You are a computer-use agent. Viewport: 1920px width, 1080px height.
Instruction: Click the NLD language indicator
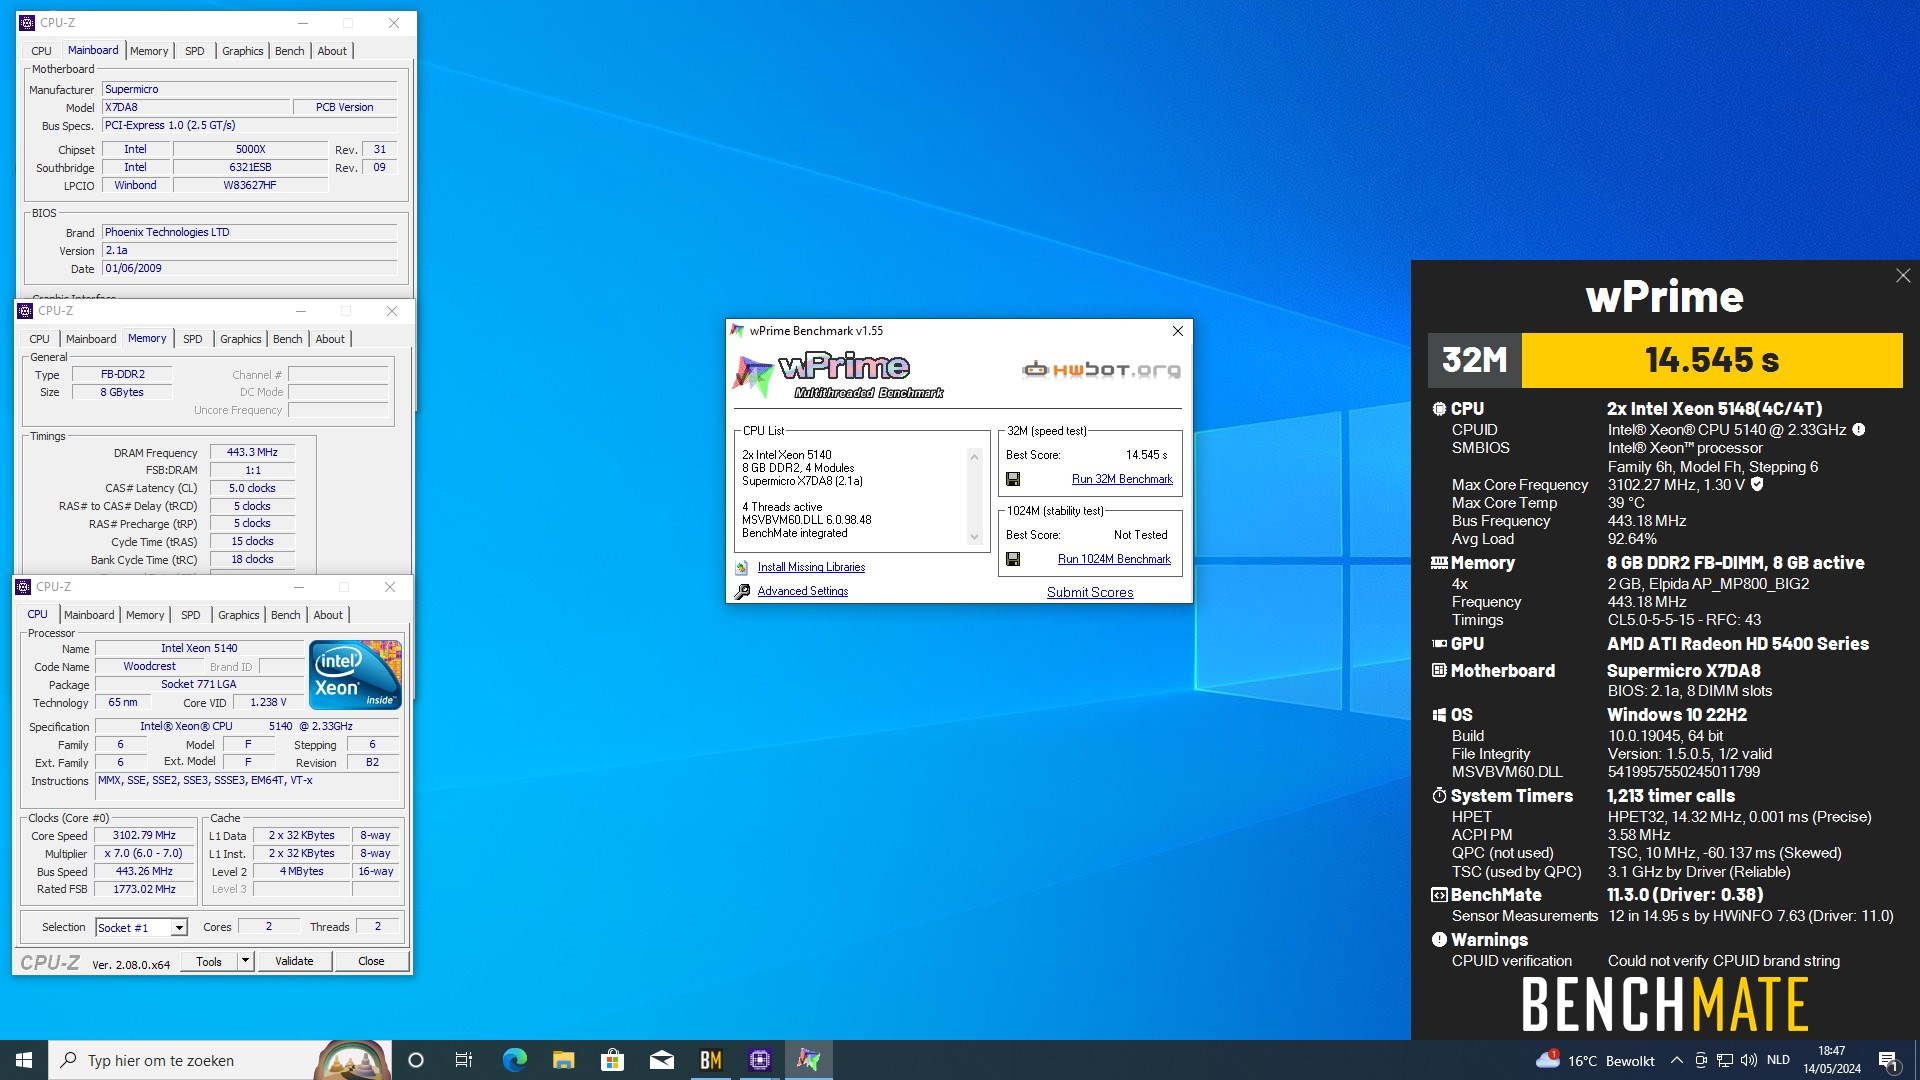pyautogui.click(x=1778, y=1060)
